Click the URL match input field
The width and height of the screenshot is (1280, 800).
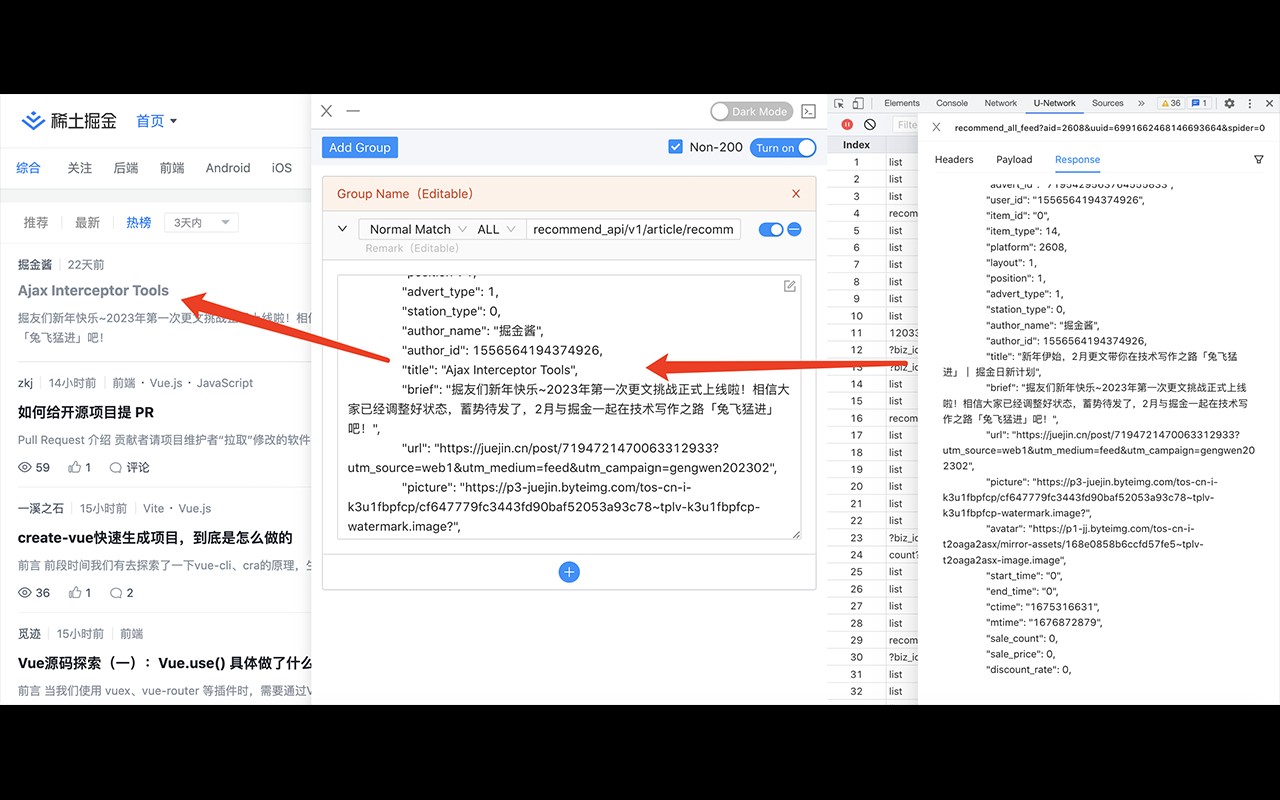633,229
